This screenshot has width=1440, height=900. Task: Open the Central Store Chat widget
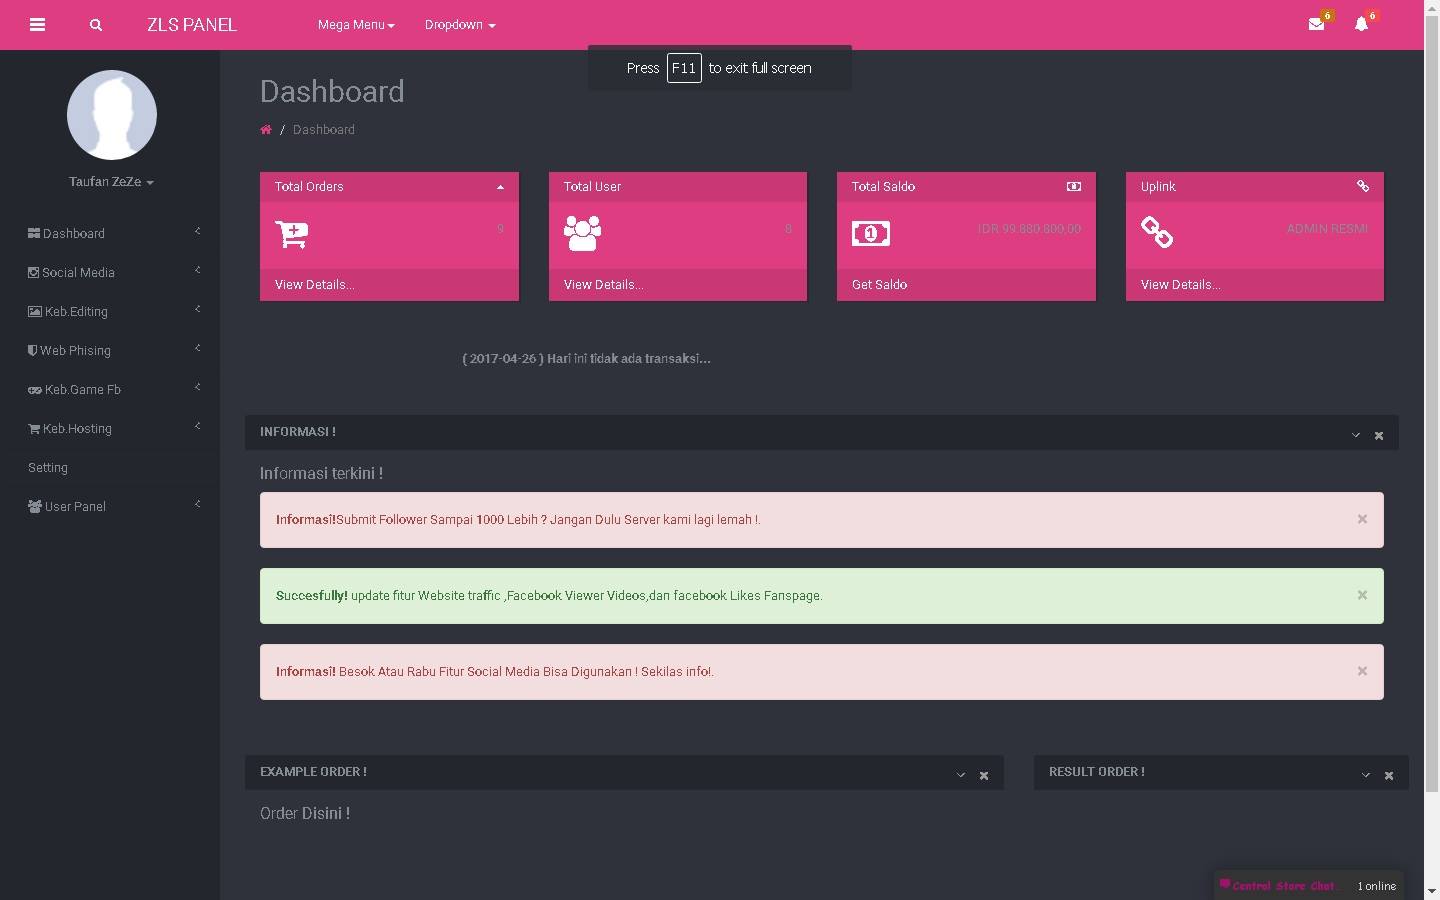[1284, 885]
